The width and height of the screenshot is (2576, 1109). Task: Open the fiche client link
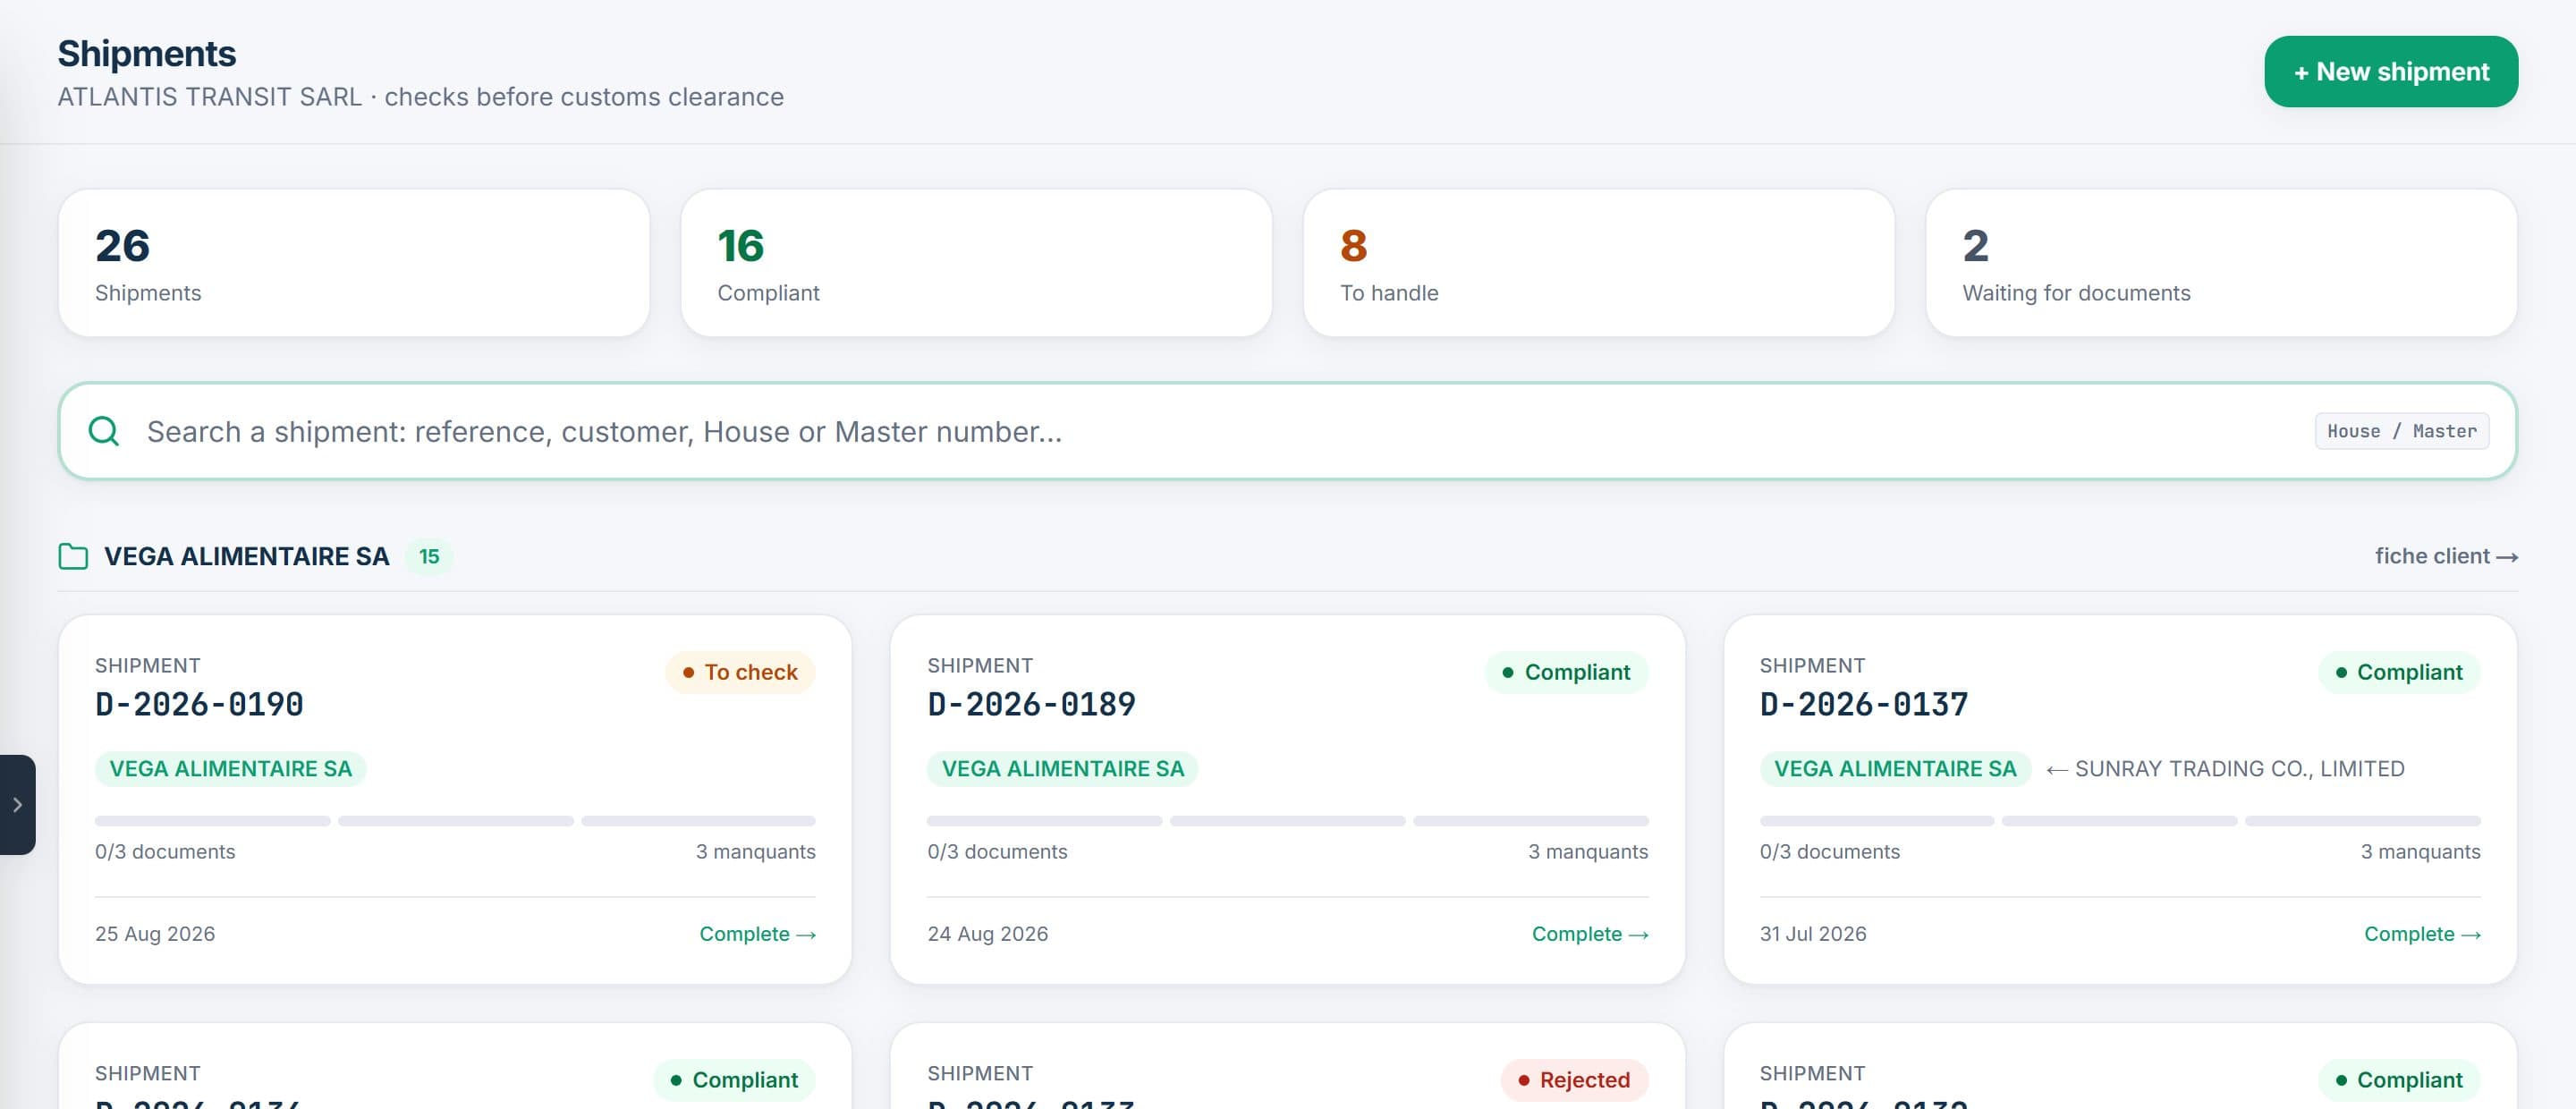tap(2446, 556)
